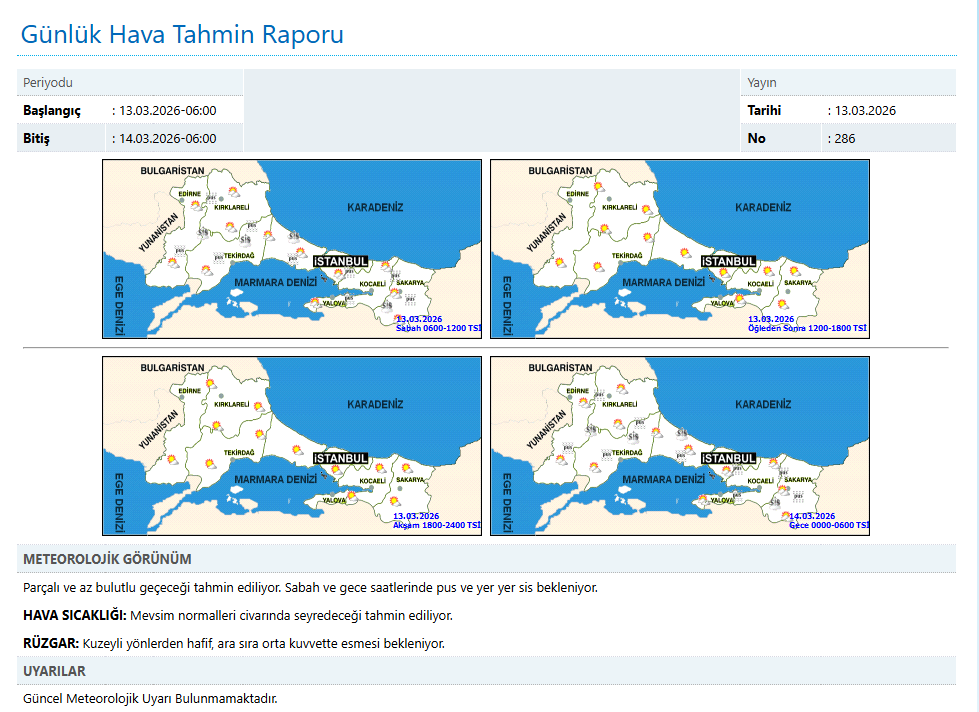This screenshot has width=979, height=712.
Task: Click the İSTANBUL label on the Sabah map
Action: click(x=340, y=261)
